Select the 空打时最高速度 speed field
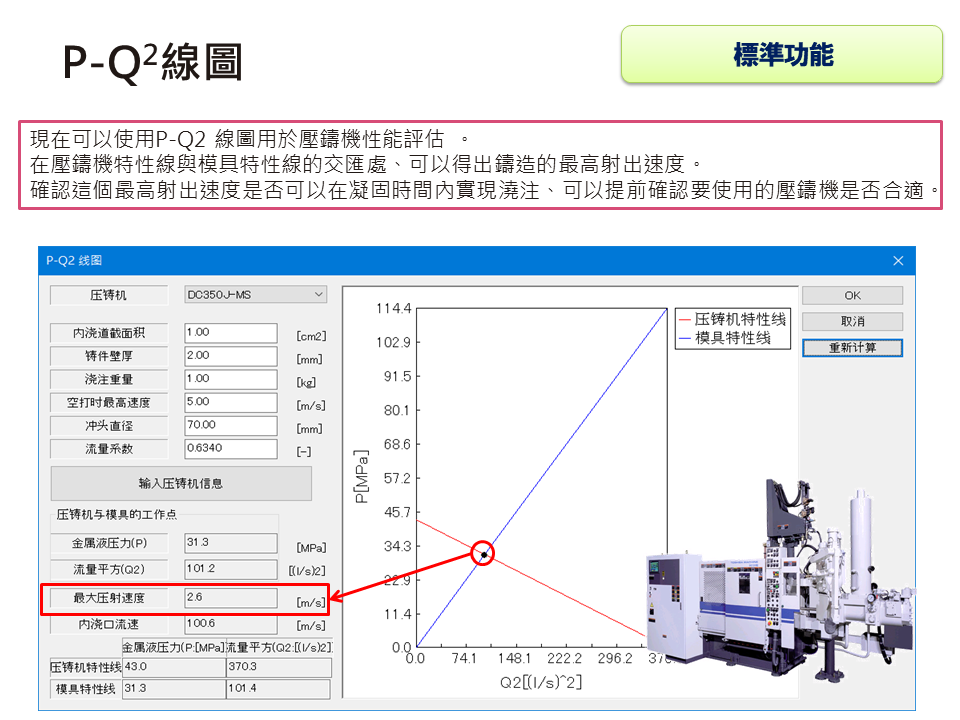Image resolution: width=960 pixels, height=720 pixels. pyautogui.click(x=230, y=402)
